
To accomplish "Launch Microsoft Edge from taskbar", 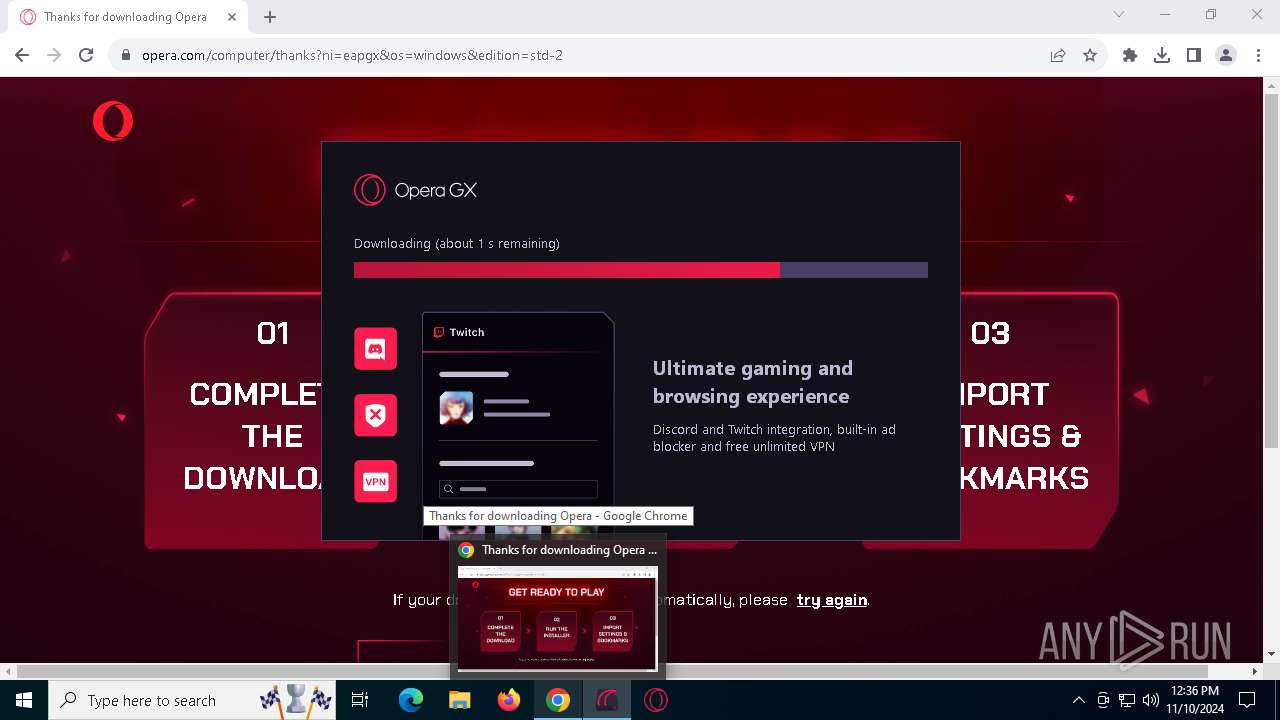I will pos(411,700).
